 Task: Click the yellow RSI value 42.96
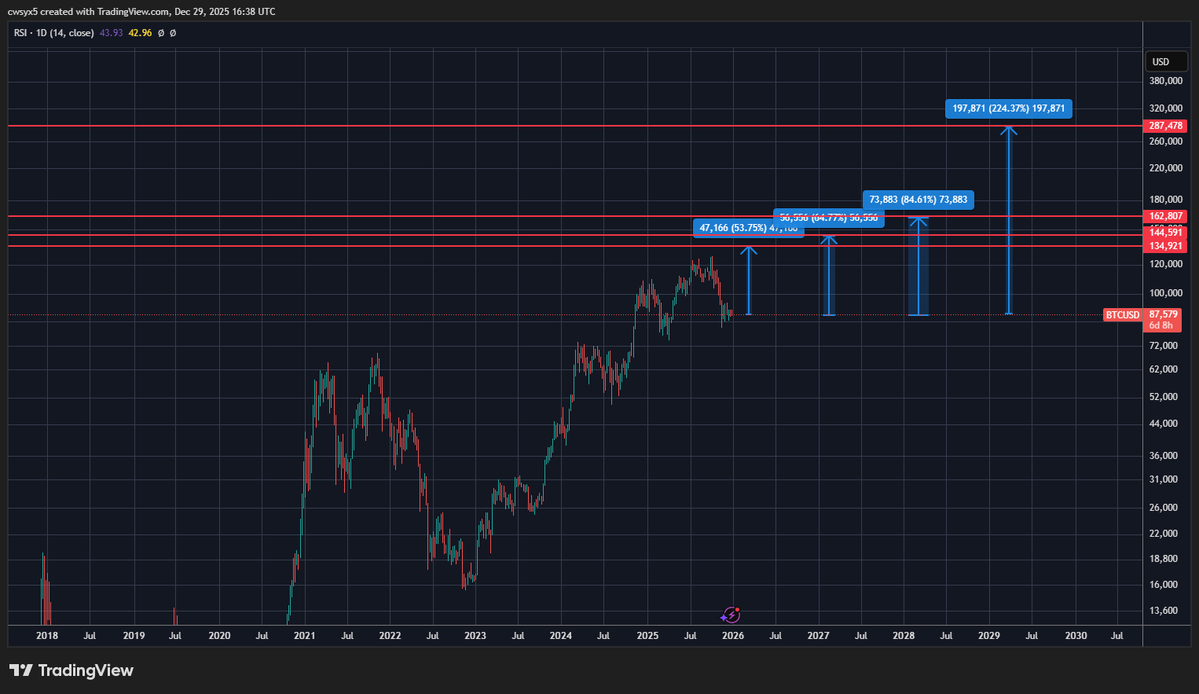[140, 33]
